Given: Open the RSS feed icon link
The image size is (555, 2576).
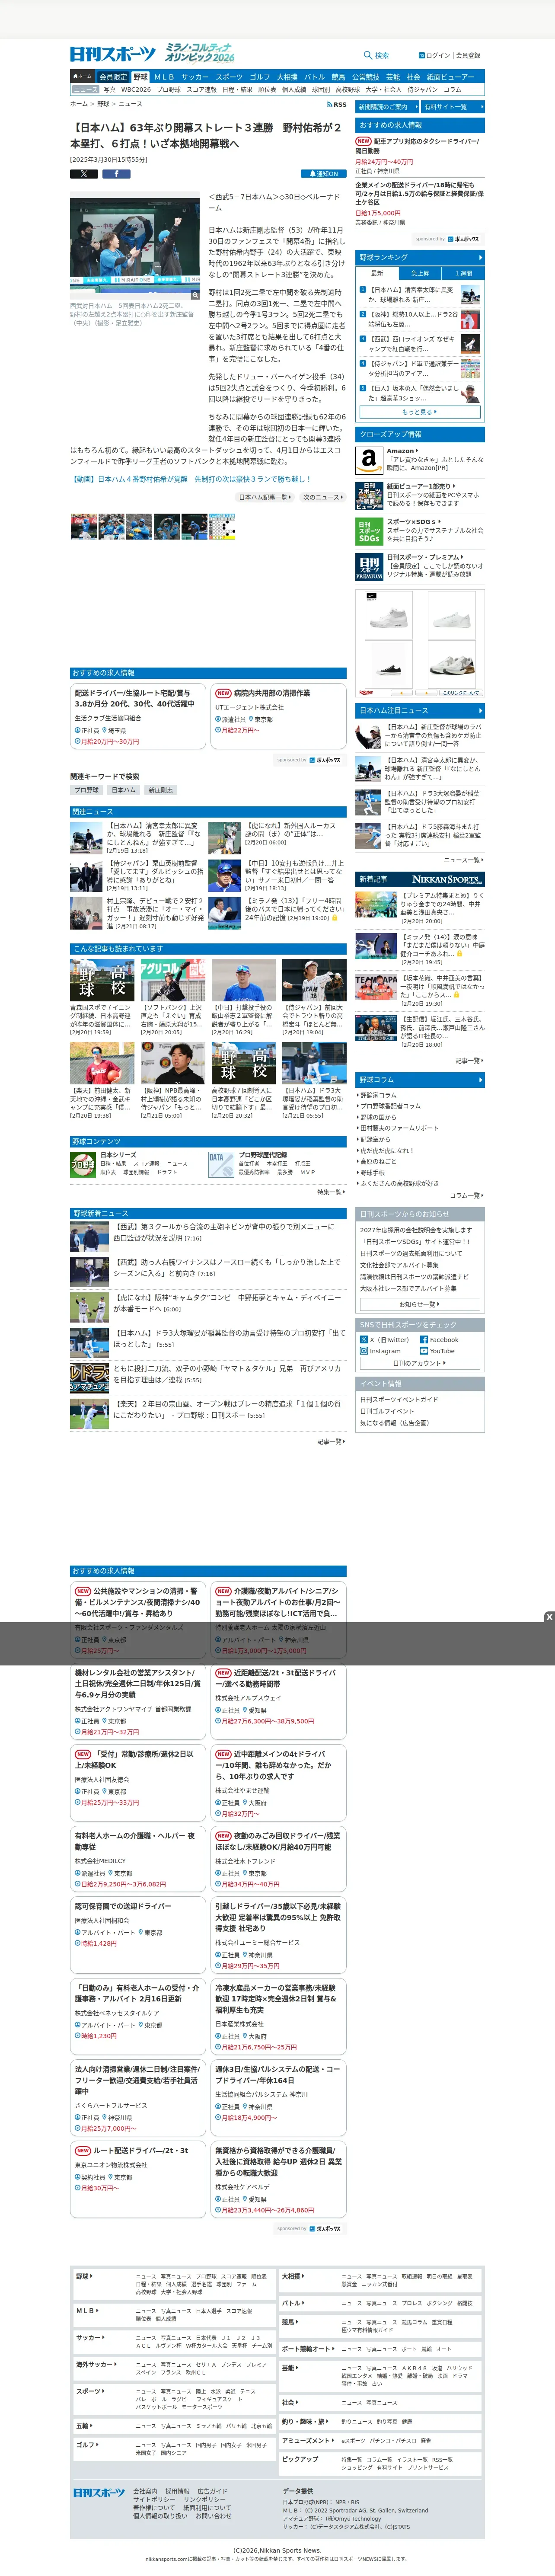Looking at the screenshot, I should click(x=337, y=104).
